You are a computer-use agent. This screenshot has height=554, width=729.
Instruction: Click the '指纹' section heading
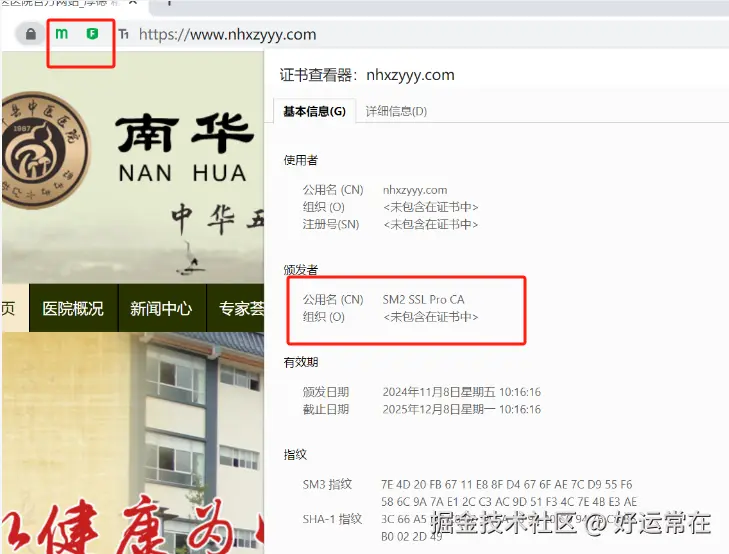click(x=295, y=455)
